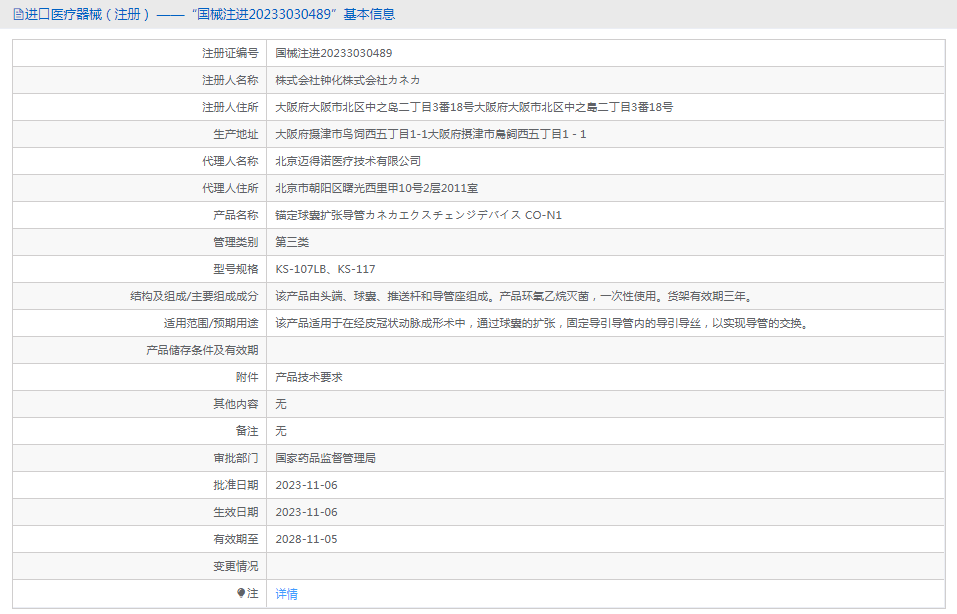This screenshot has width=957, height=614.
Task: Select agent address 北京市朝阳区曙光西里甲10号2层2011室
Action: click(377, 188)
